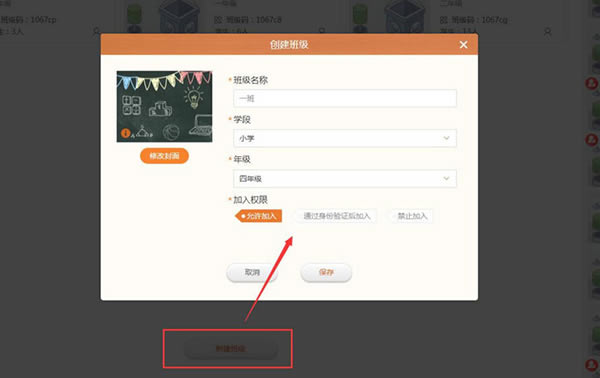Close the 创建班级 dialog with the X
The height and width of the screenshot is (378, 600).
click(463, 45)
